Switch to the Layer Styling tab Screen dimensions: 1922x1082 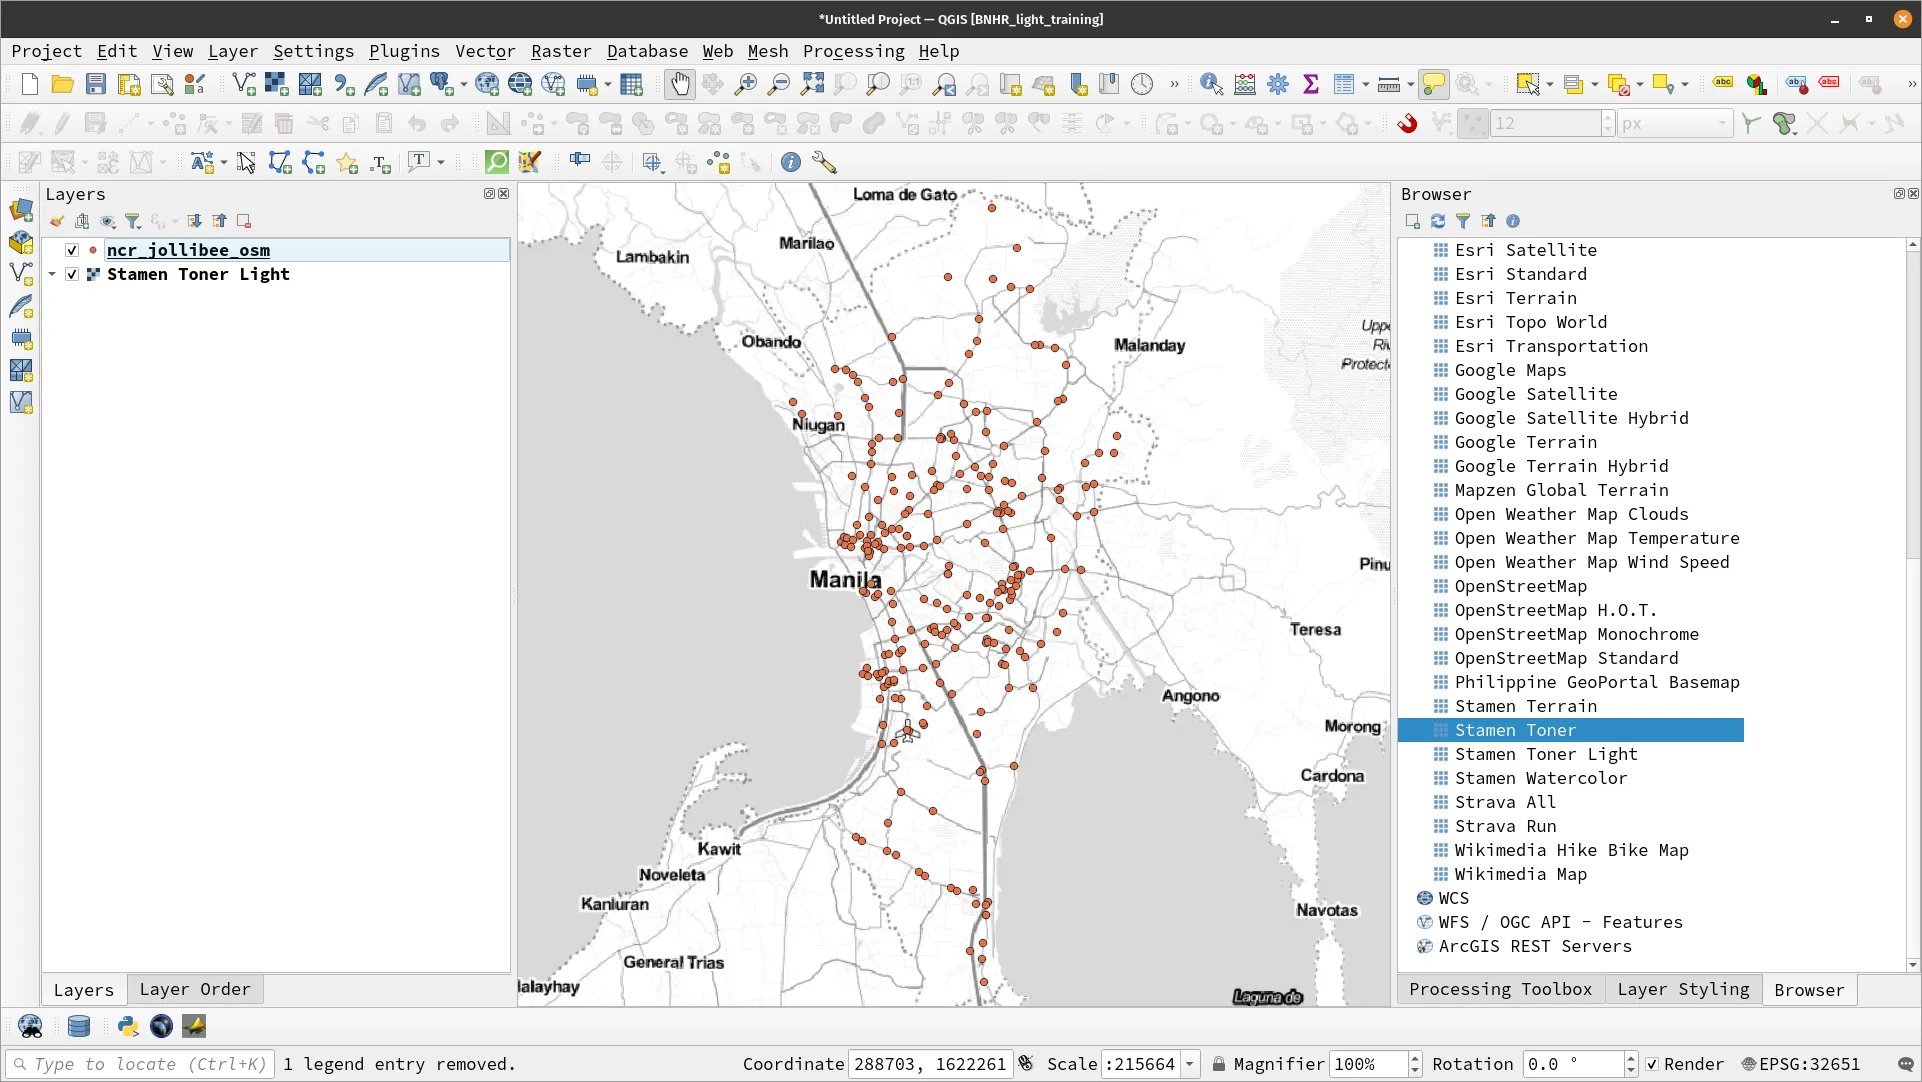(1683, 989)
